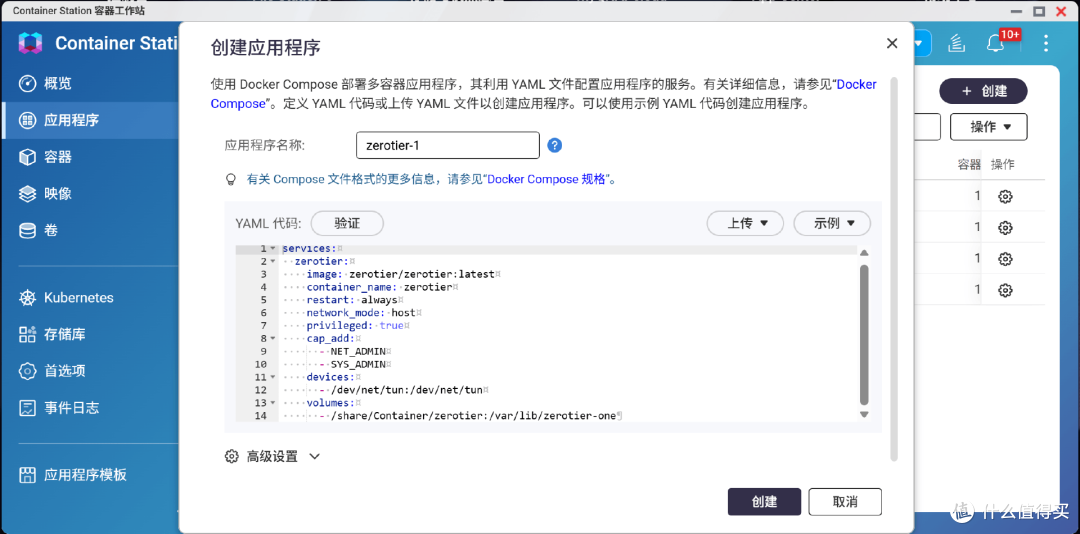Screen dimensions: 1080x534
Task: Open the 操作 actions dropdown
Action: [x=988, y=127]
